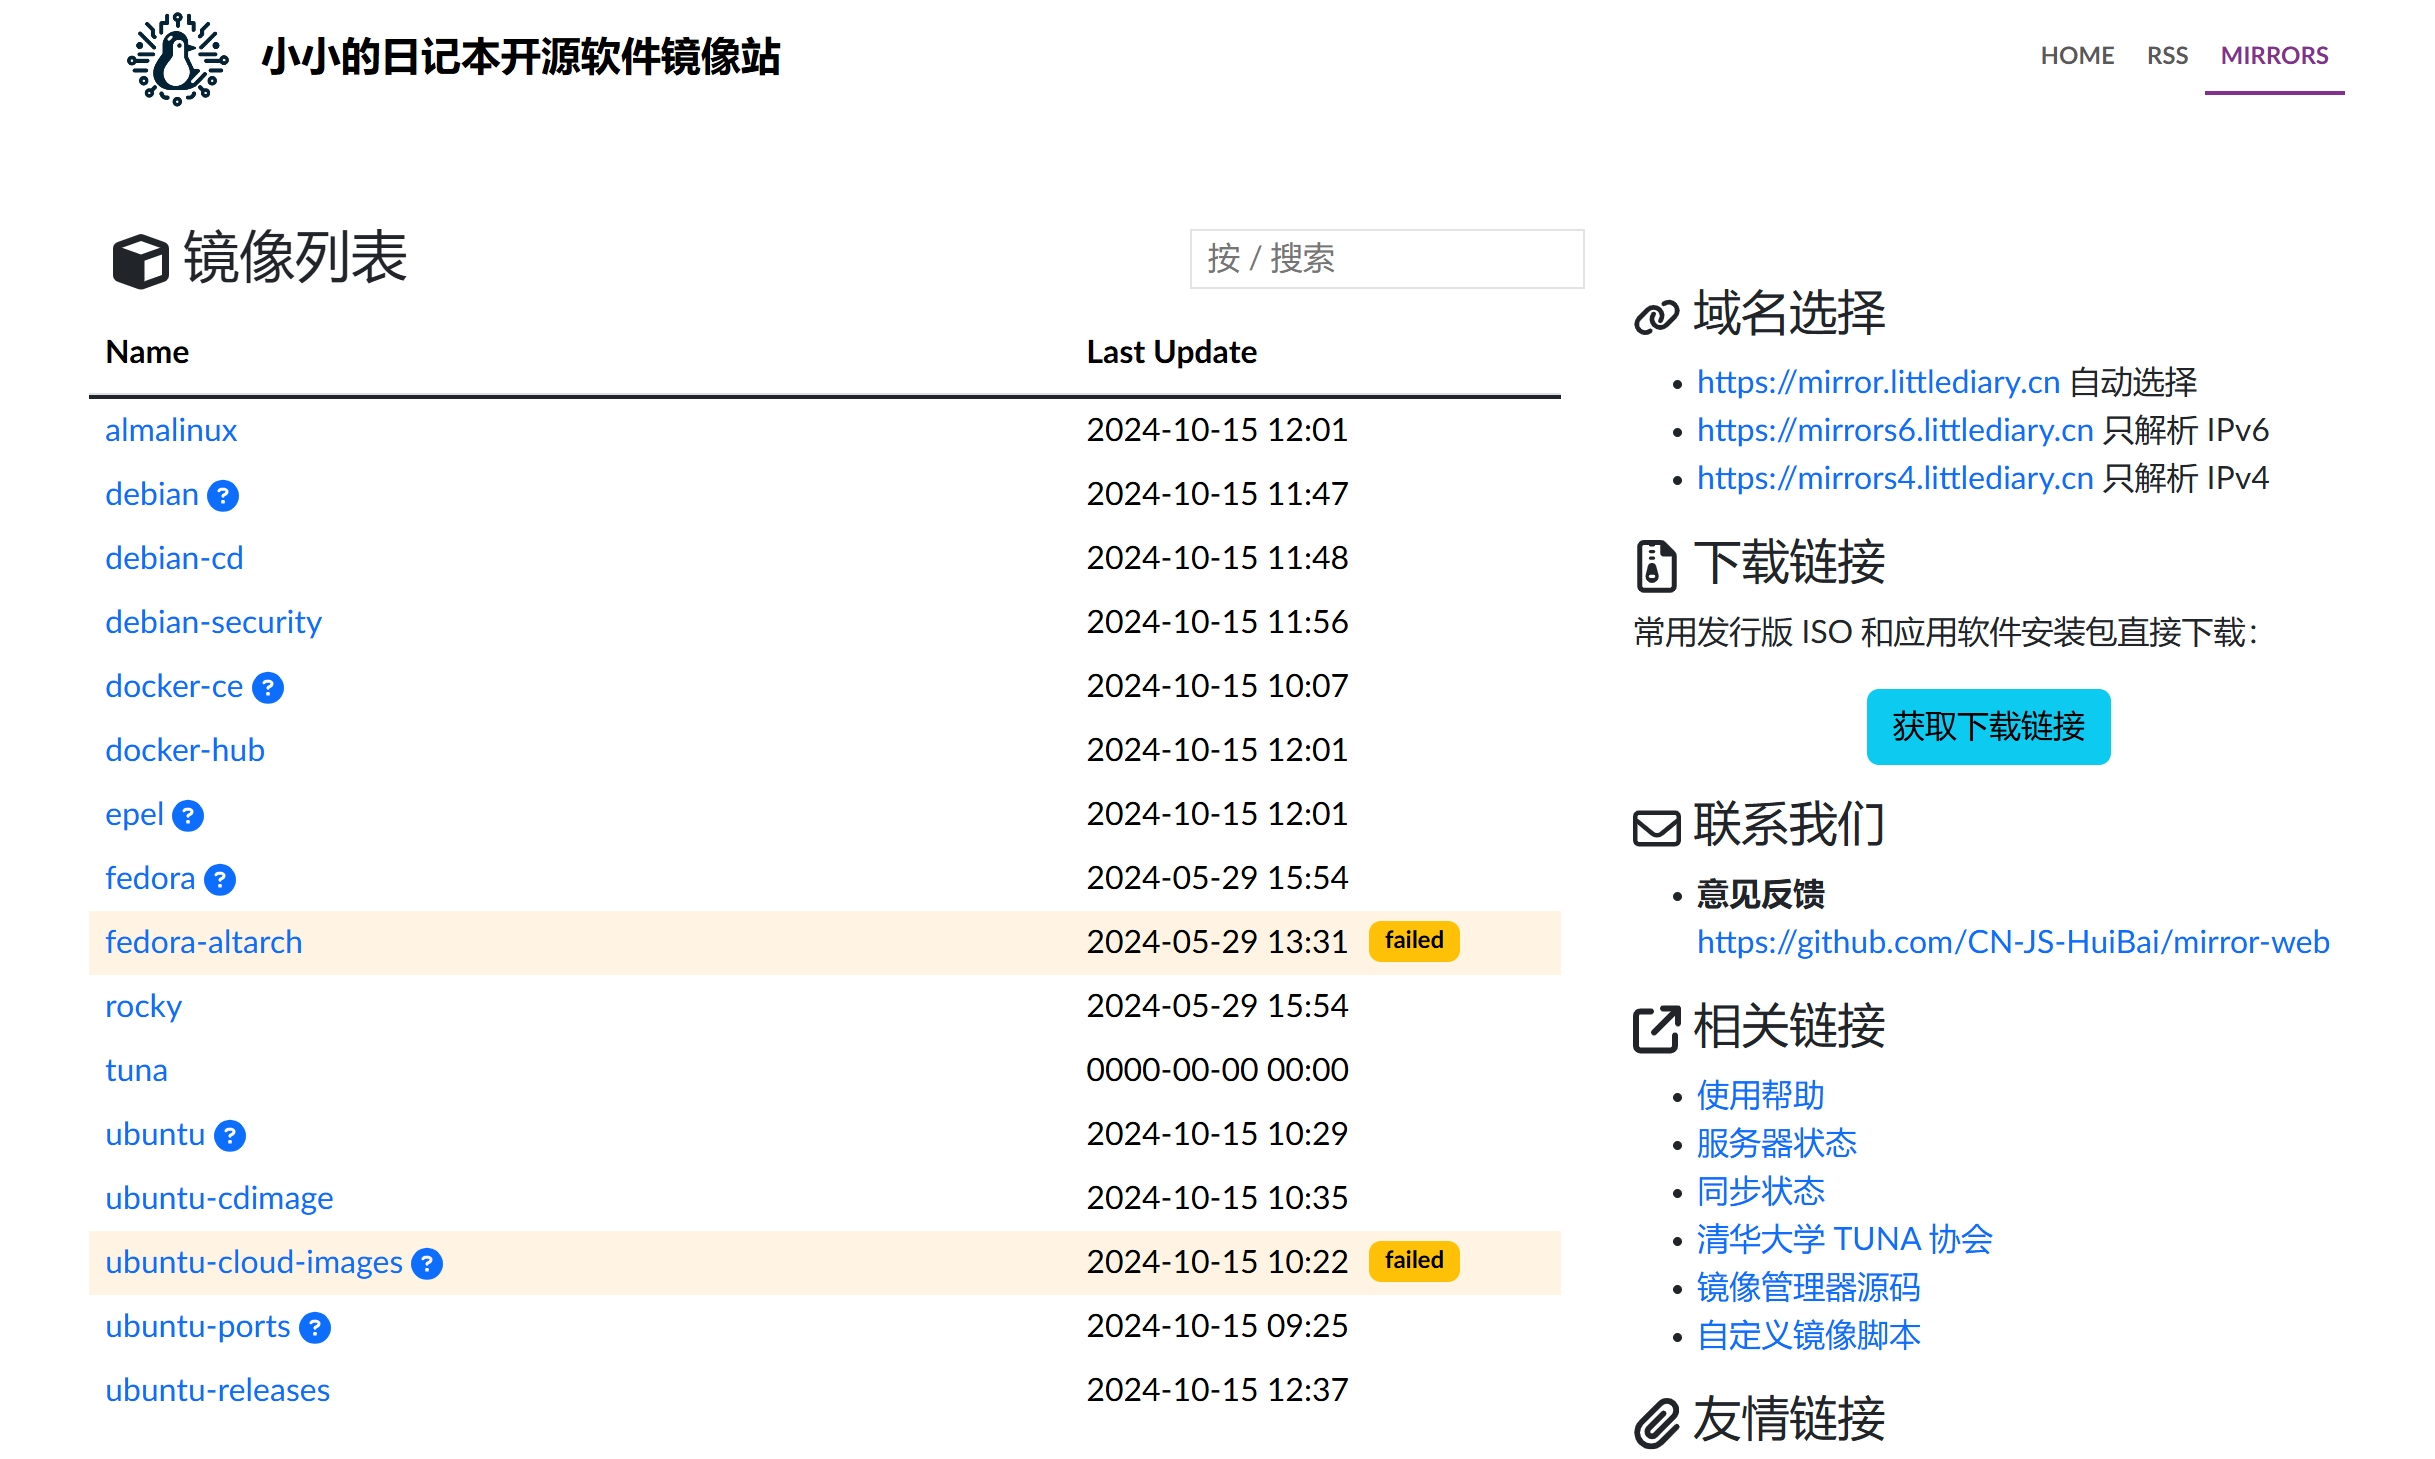Open help icon next to ubuntu-ports

pyautogui.click(x=315, y=1327)
